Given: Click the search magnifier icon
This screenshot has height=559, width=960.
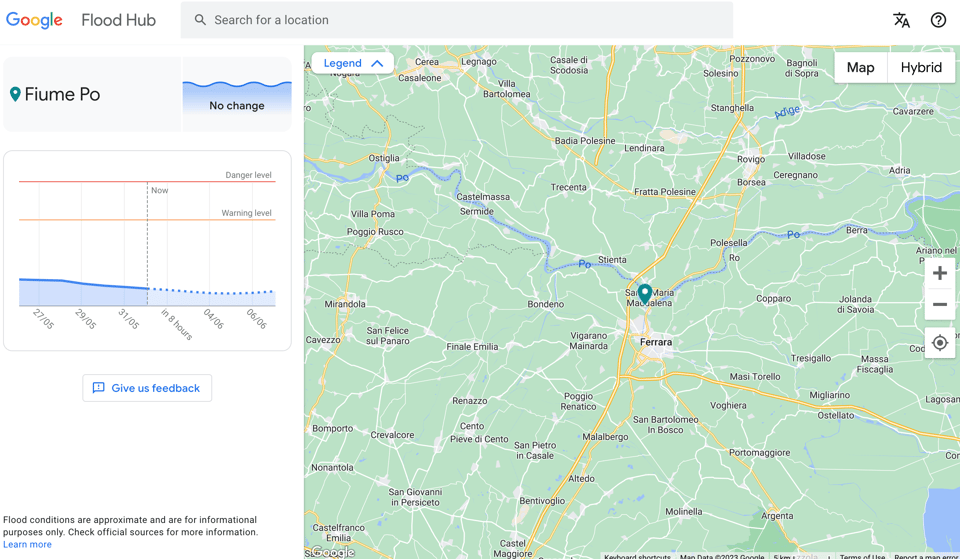Looking at the screenshot, I should [x=200, y=20].
